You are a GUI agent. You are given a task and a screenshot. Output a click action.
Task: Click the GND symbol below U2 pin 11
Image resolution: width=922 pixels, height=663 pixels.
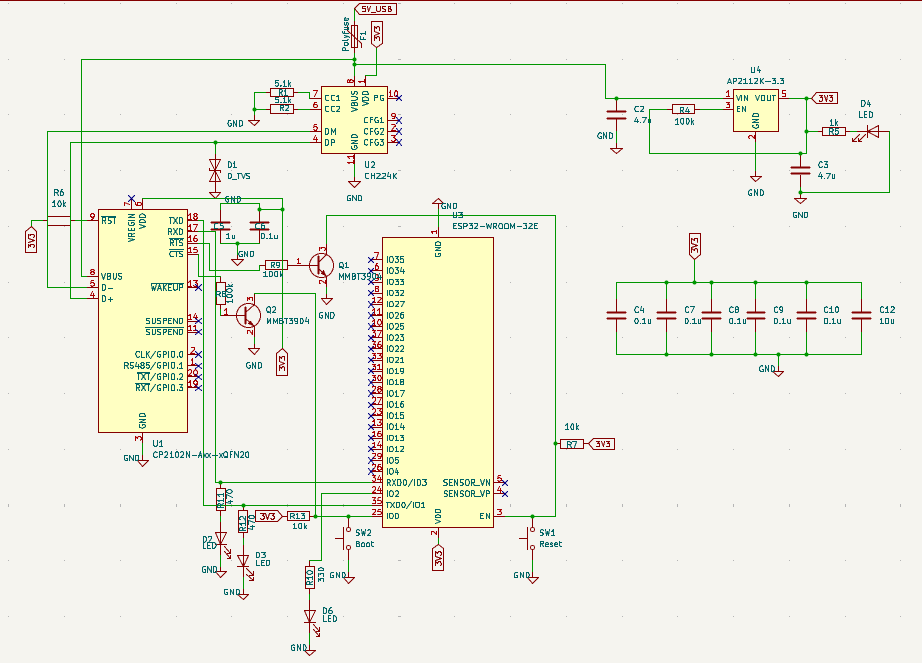point(354,184)
